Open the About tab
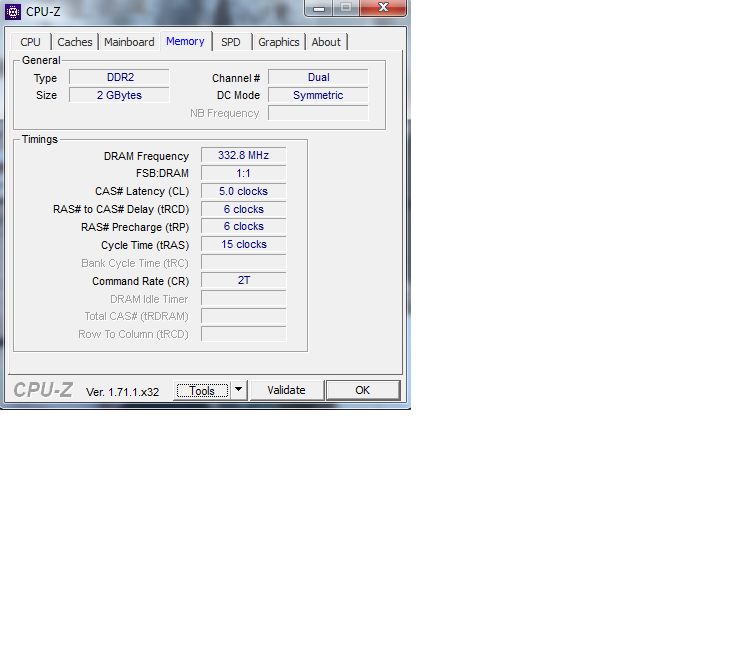737x647 pixels. coord(326,42)
